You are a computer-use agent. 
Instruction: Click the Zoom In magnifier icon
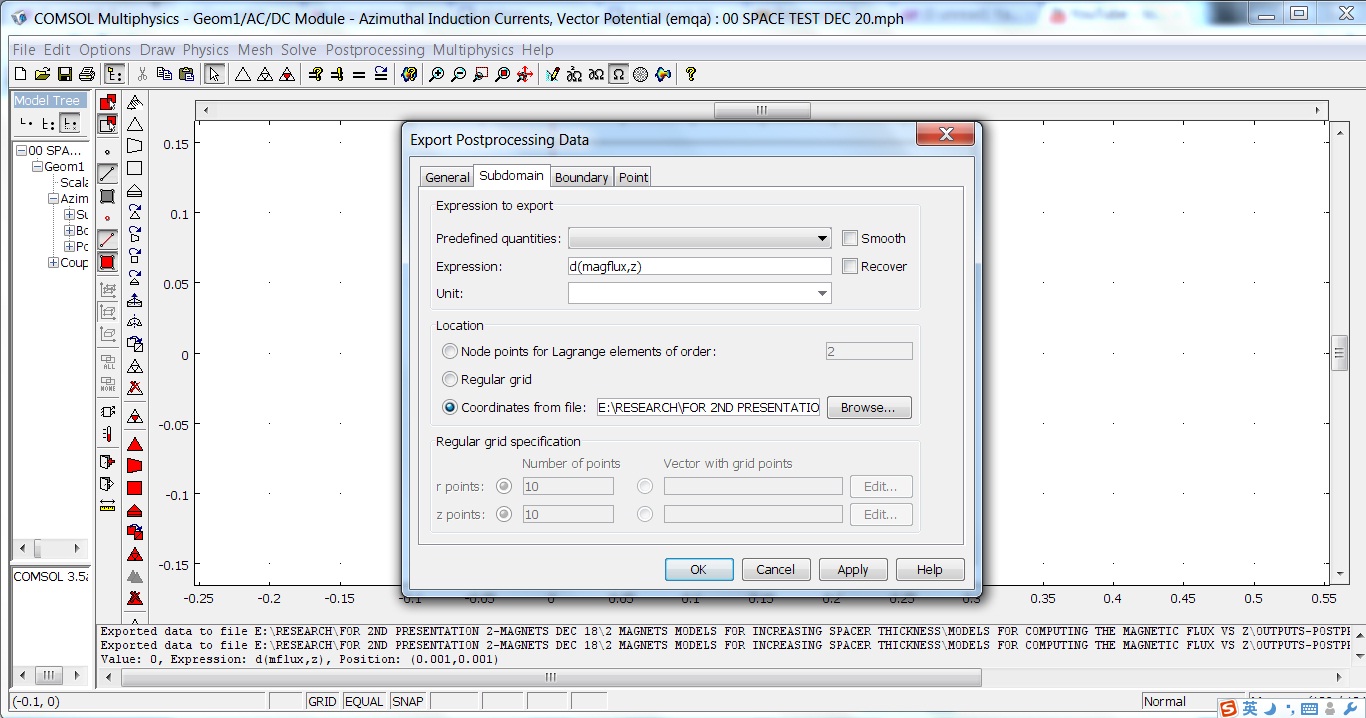(436, 74)
